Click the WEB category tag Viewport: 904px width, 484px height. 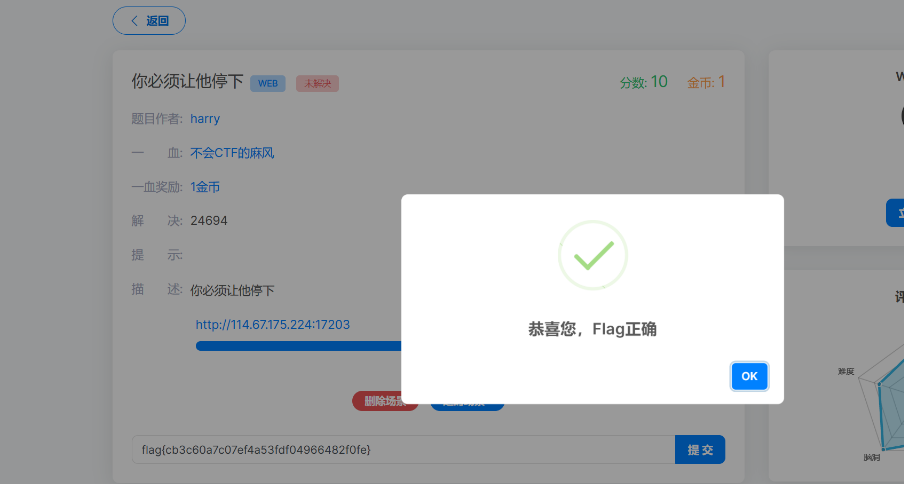coord(268,84)
